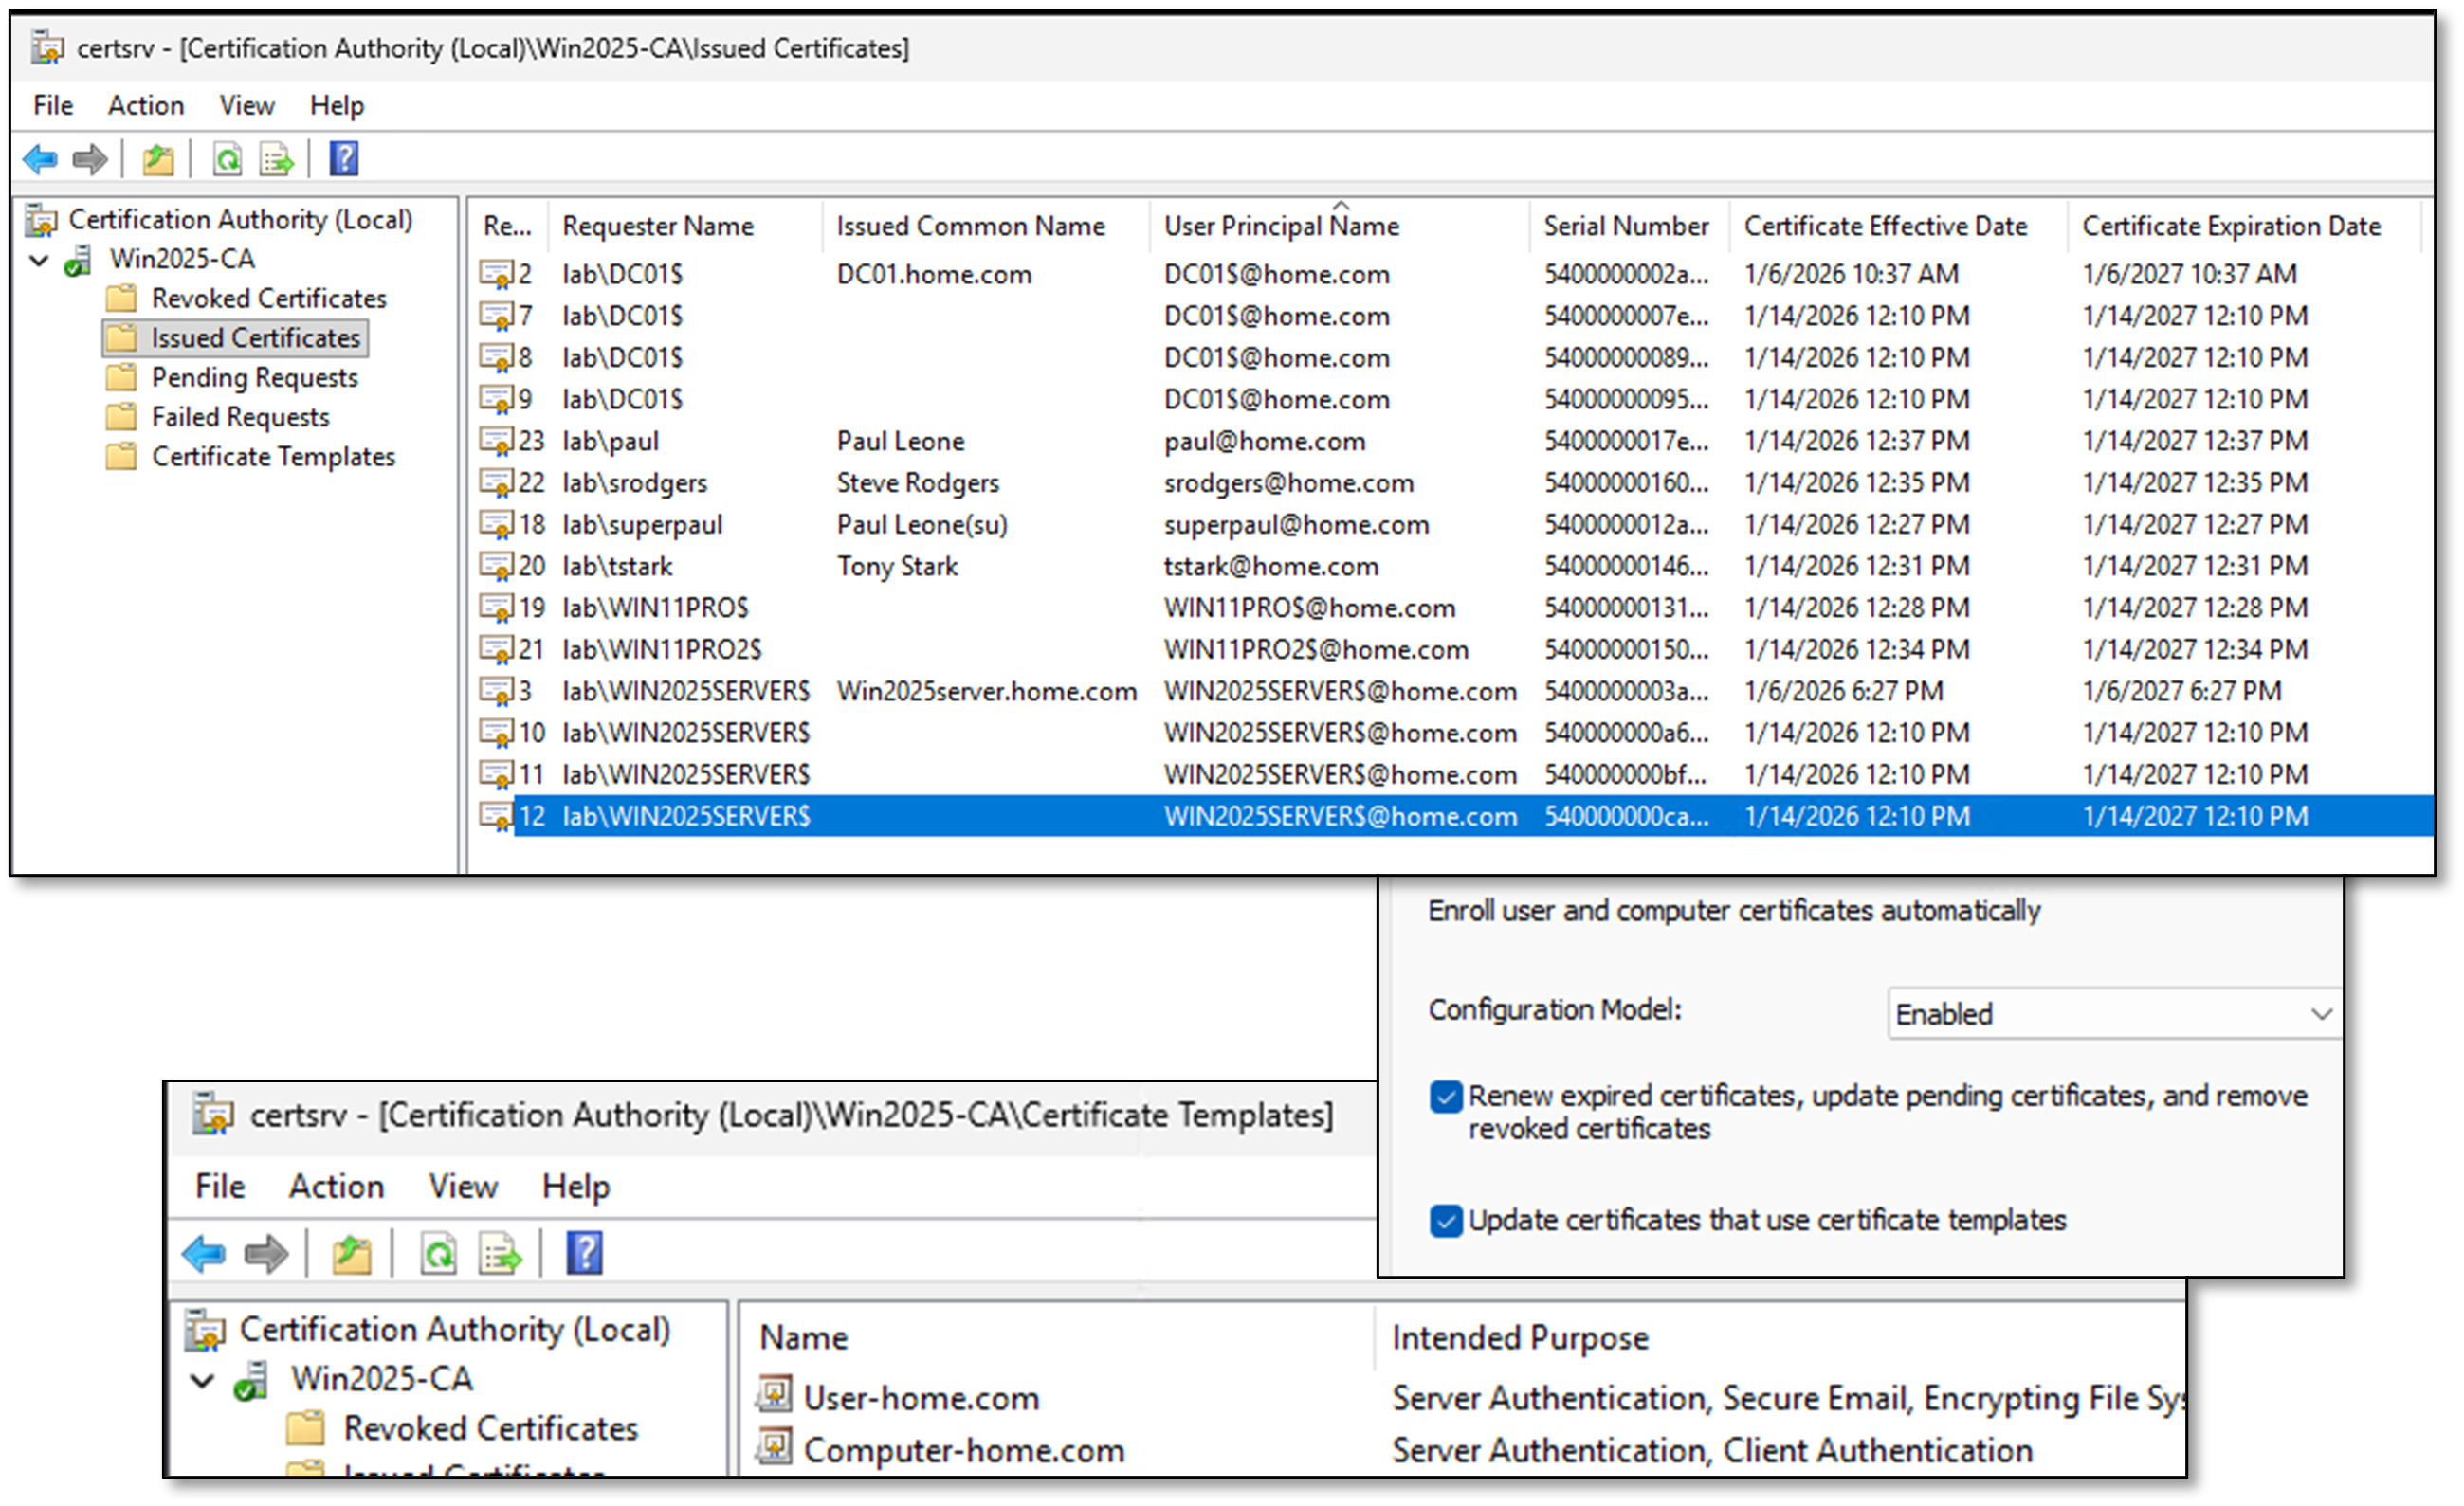Select the Computer-home.com certificate template

(x=963, y=1449)
